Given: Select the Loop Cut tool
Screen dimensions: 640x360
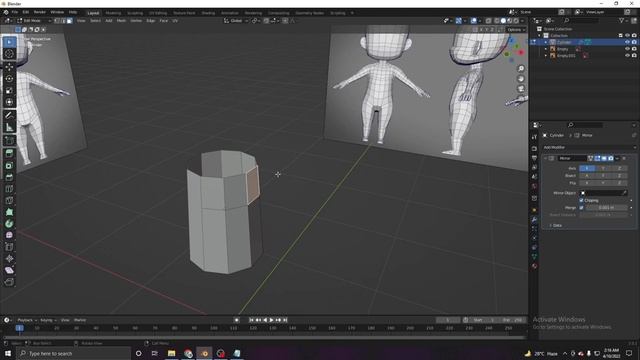Looking at the screenshot, I should (x=9, y=189).
